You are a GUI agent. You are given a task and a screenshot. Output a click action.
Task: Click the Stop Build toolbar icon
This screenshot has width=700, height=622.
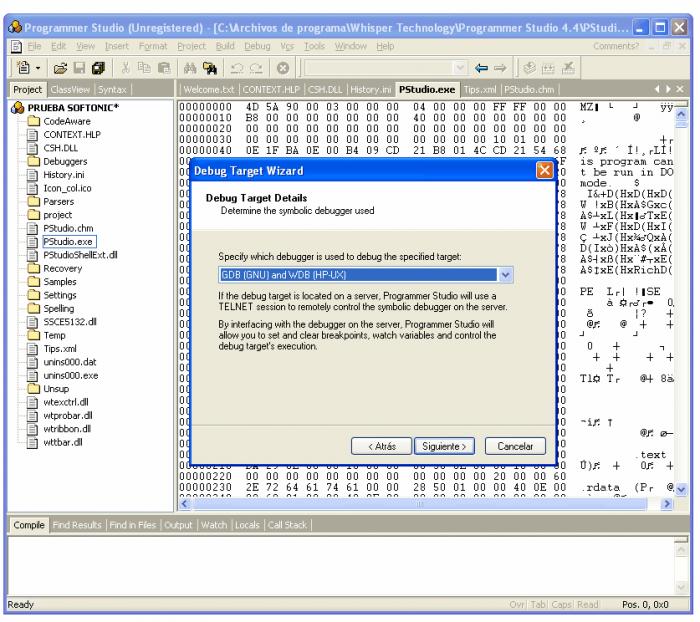click(x=568, y=68)
